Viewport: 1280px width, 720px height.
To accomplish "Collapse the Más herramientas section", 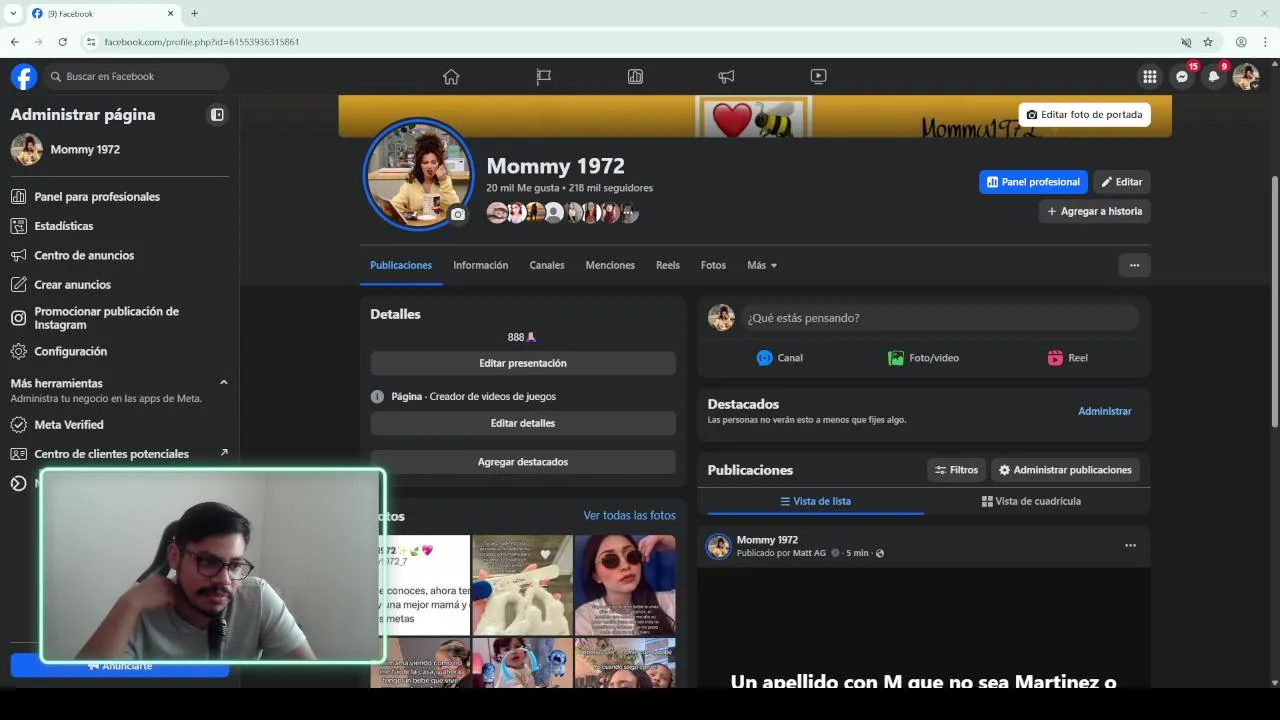I will click(x=224, y=382).
